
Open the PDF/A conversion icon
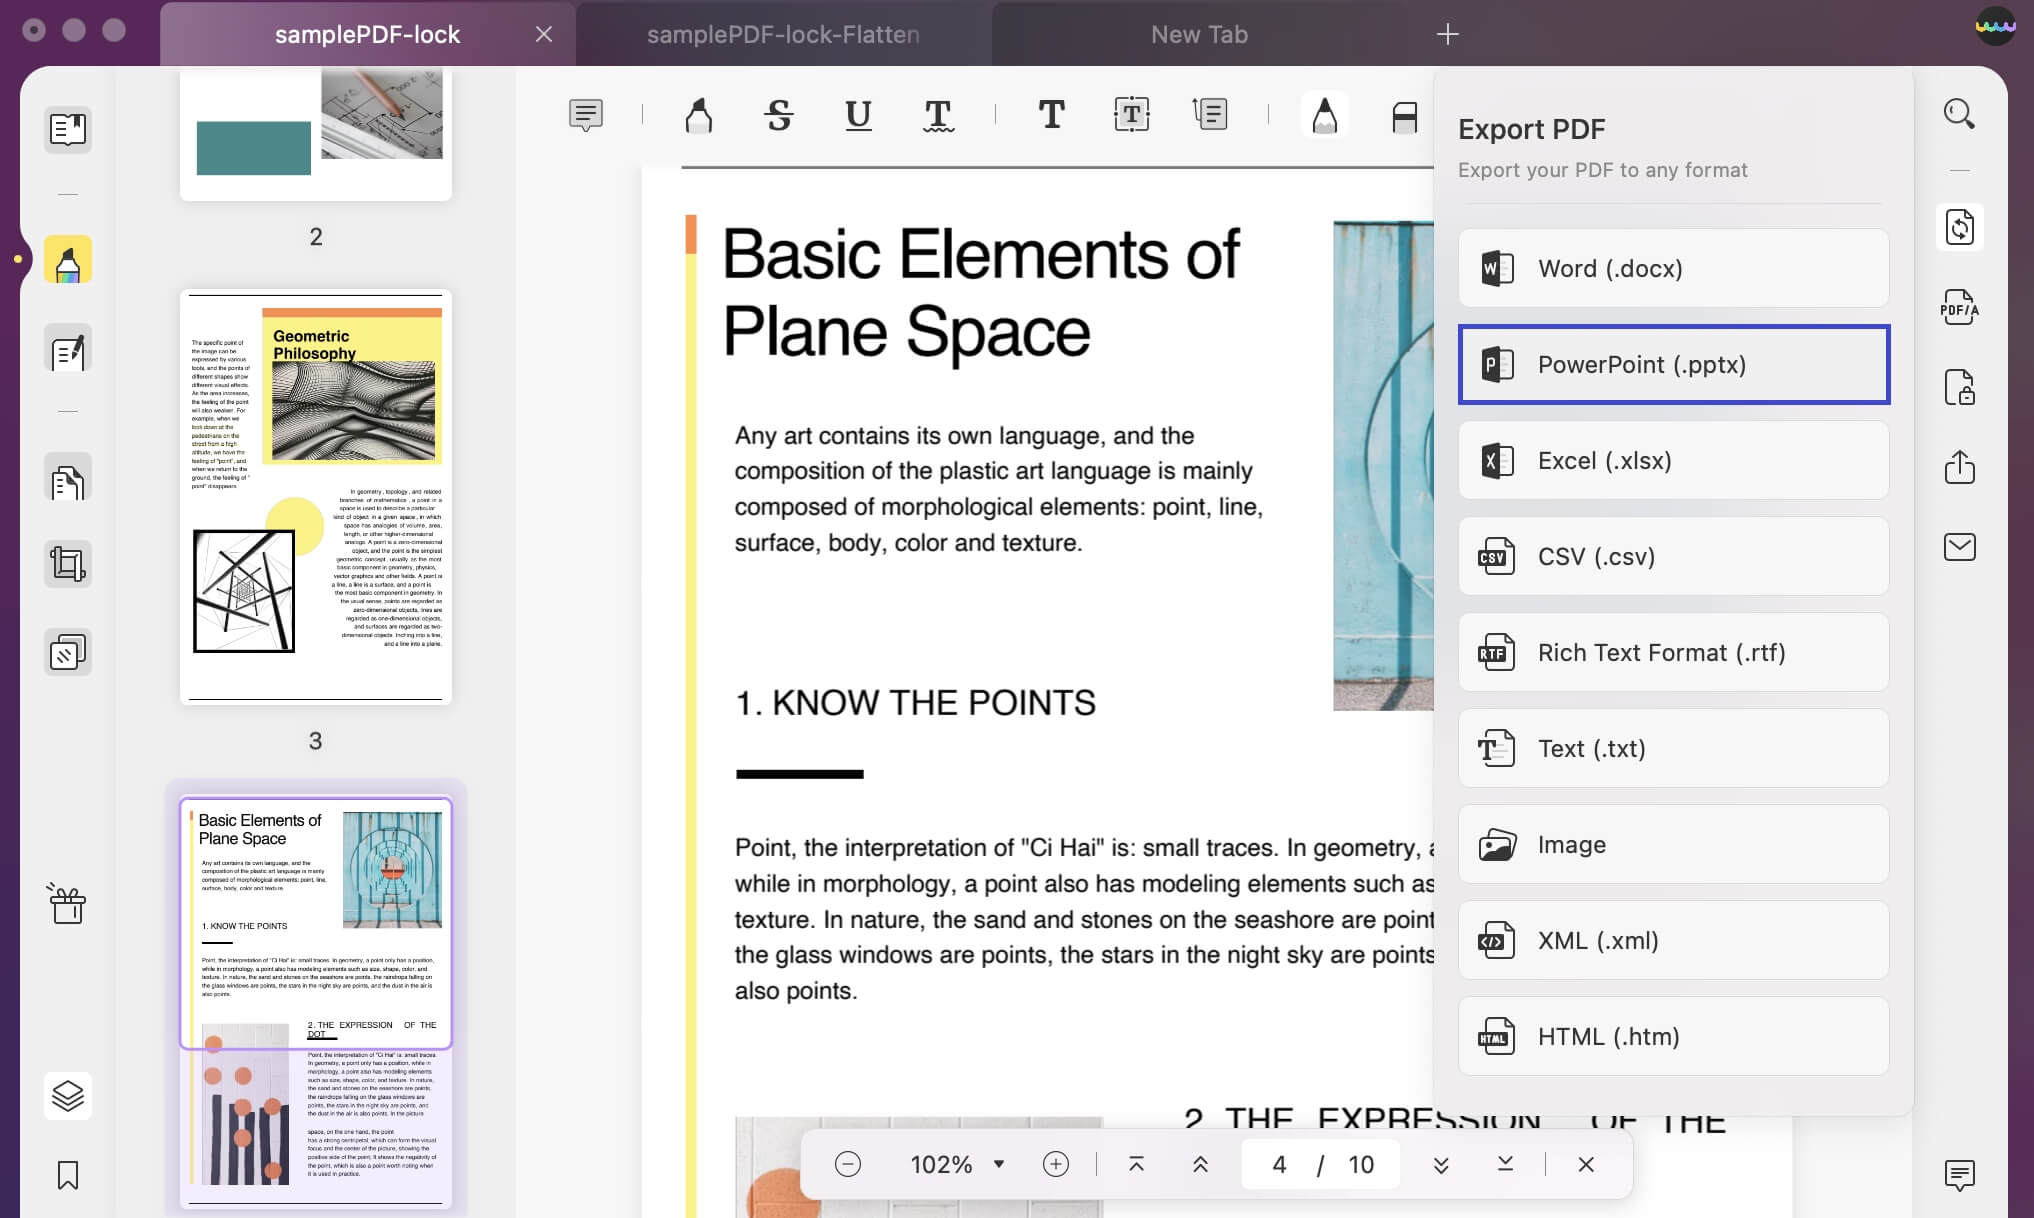pos(1959,307)
